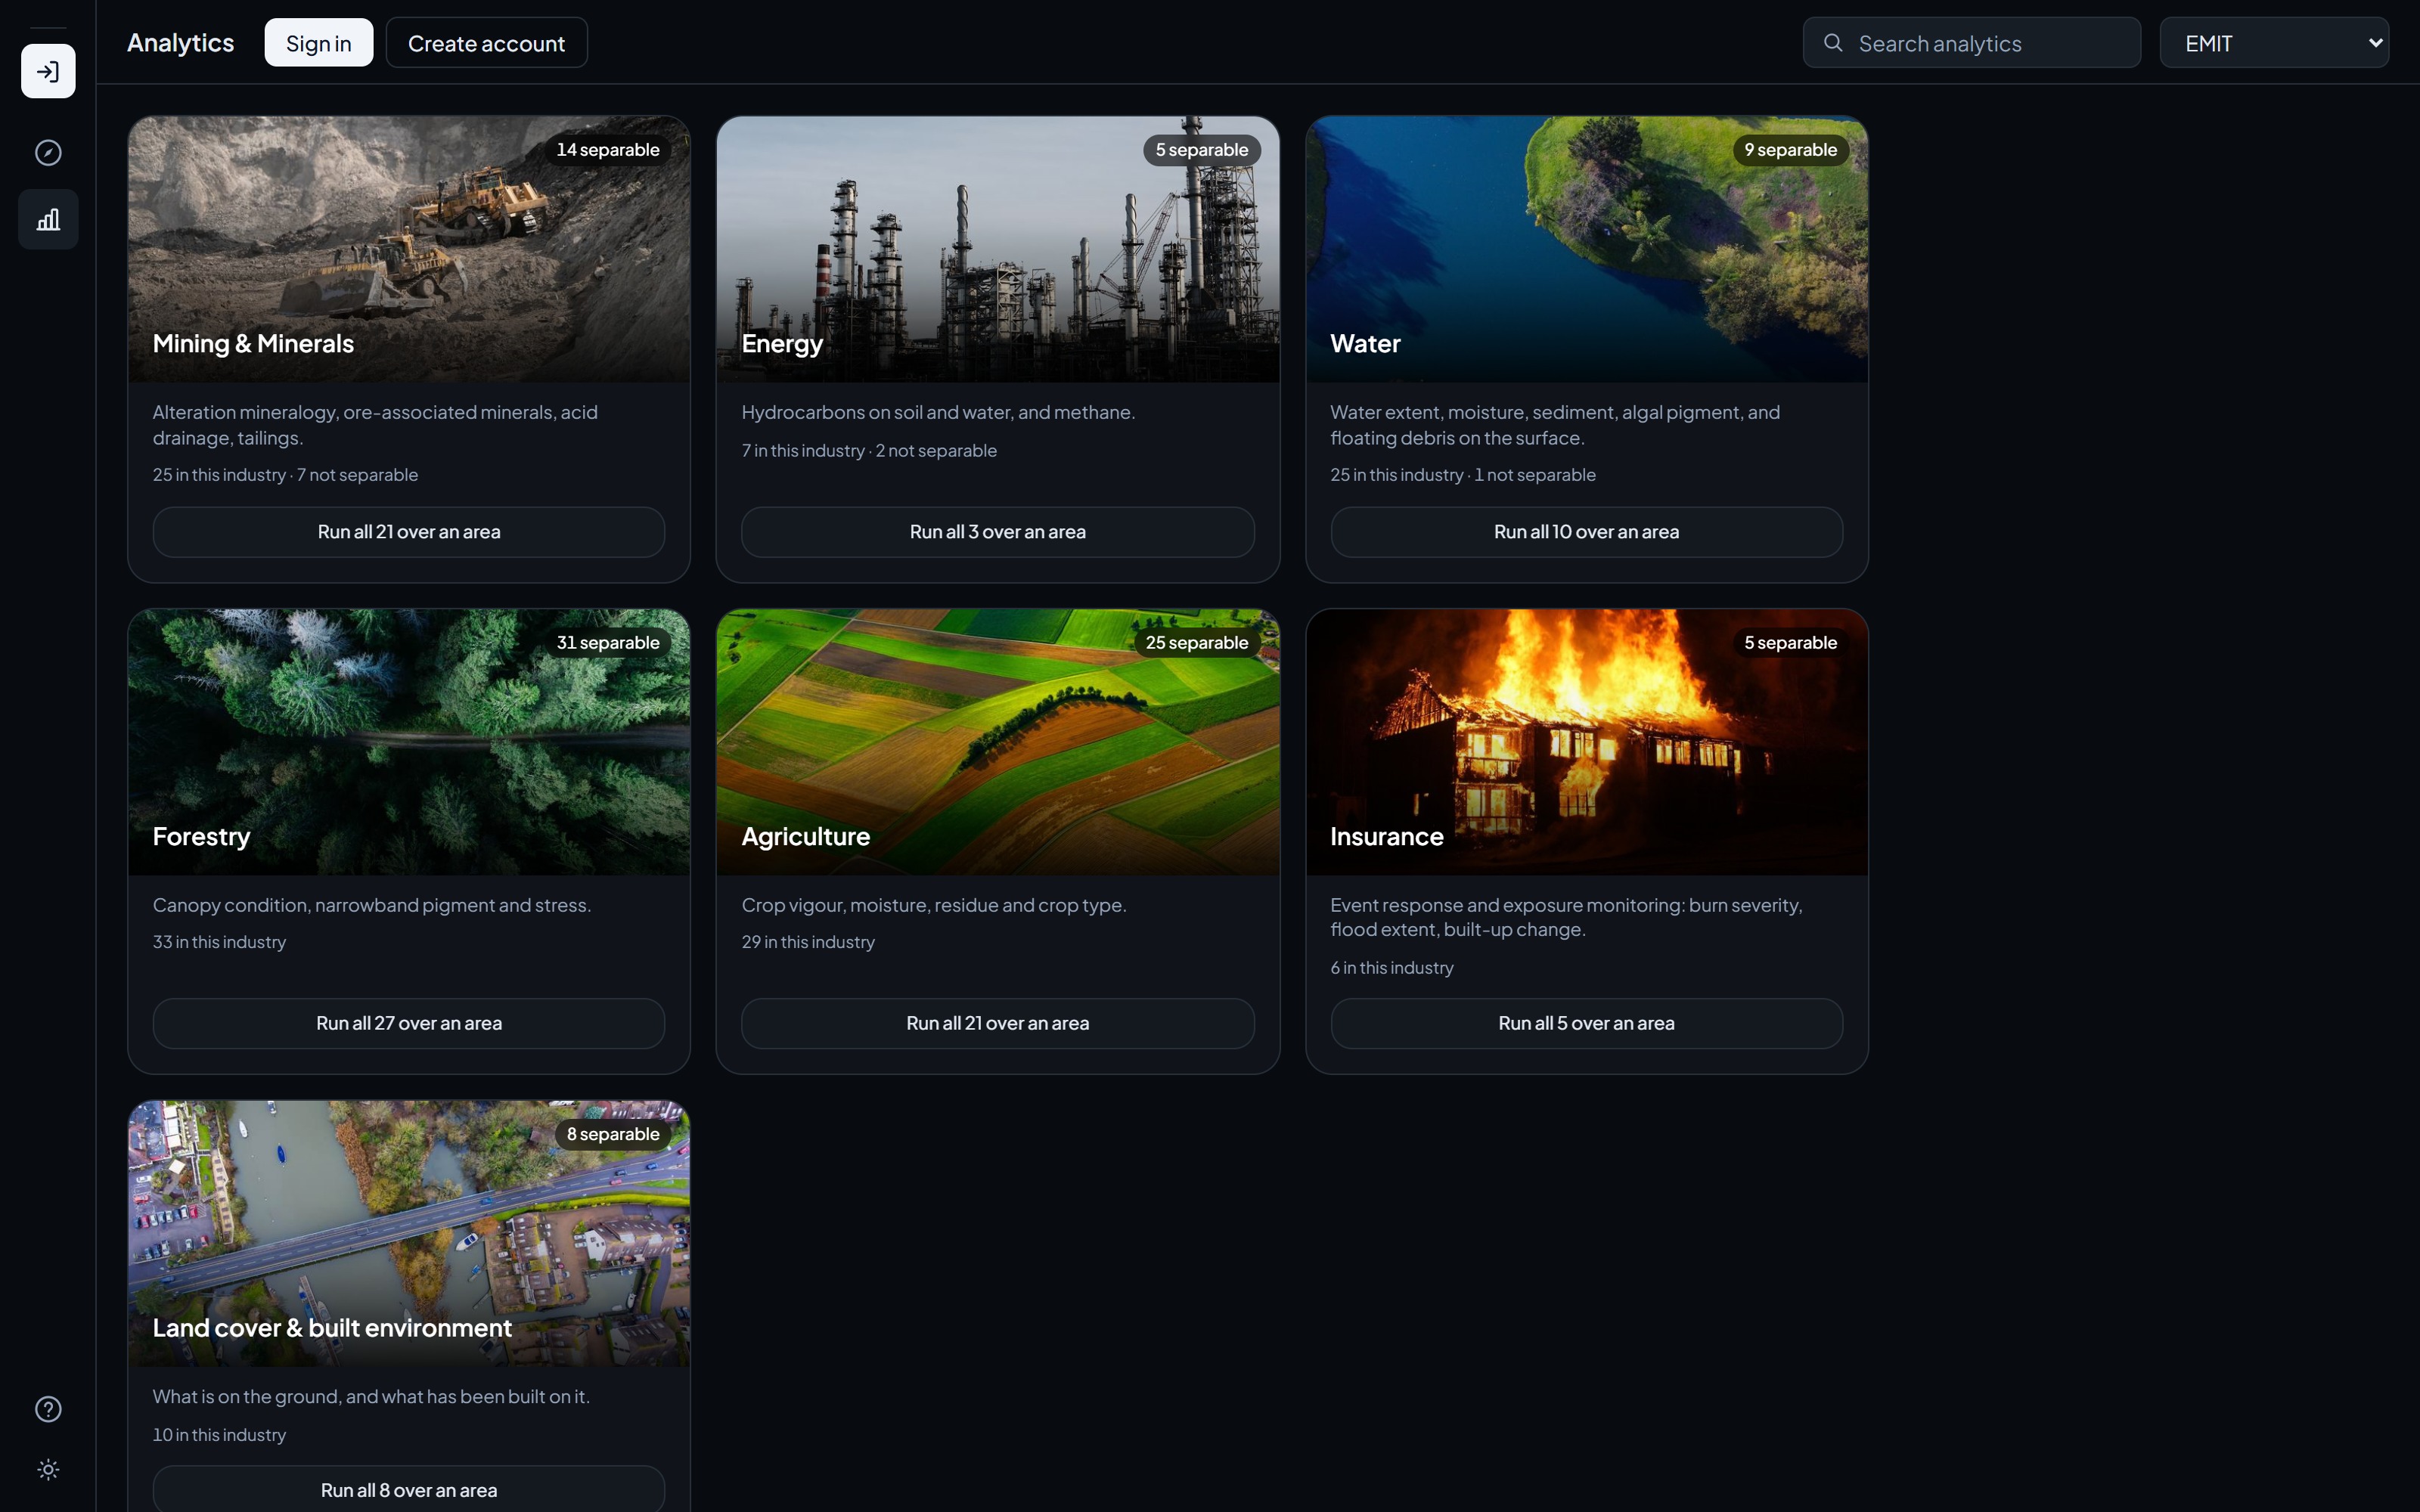Click 'Canopy condition, narrowband pigment' description

coord(372,905)
